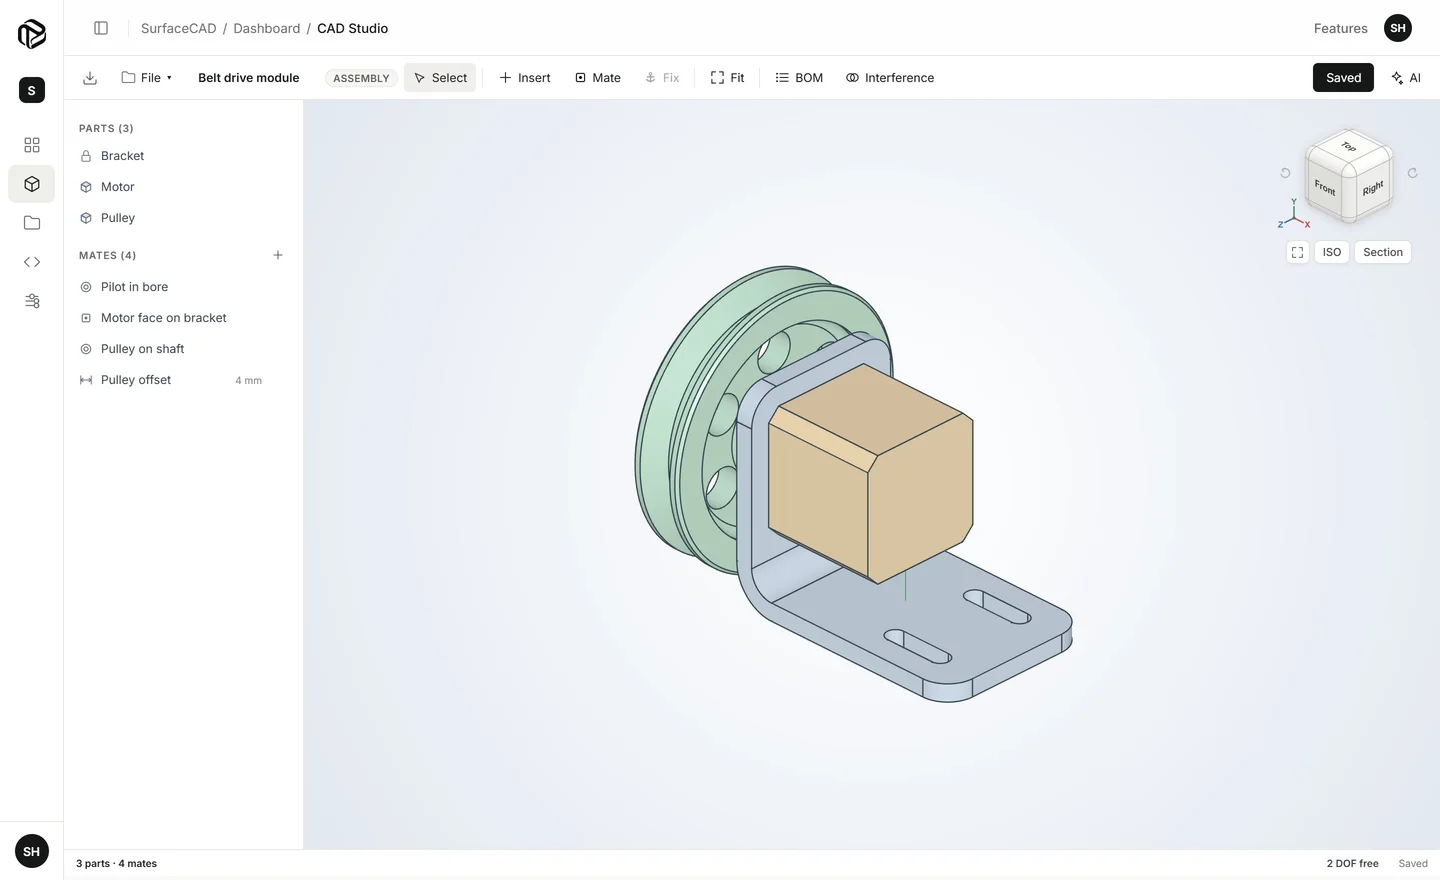Activate the Select tool

[440, 78]
